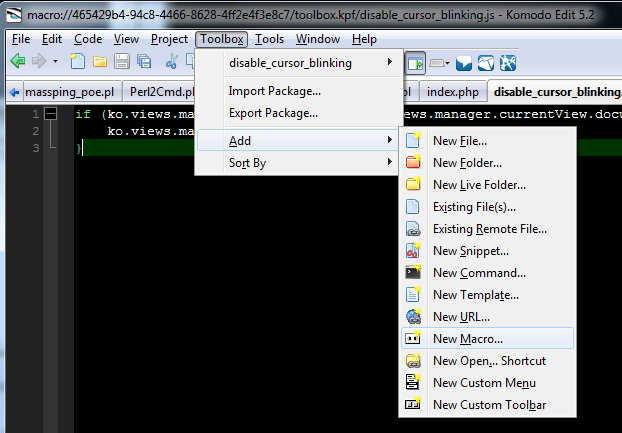Select New Custom Toolbar entry
Image resolution: width=622 pixels, height=433 pixels.
(x=489, y=405)
